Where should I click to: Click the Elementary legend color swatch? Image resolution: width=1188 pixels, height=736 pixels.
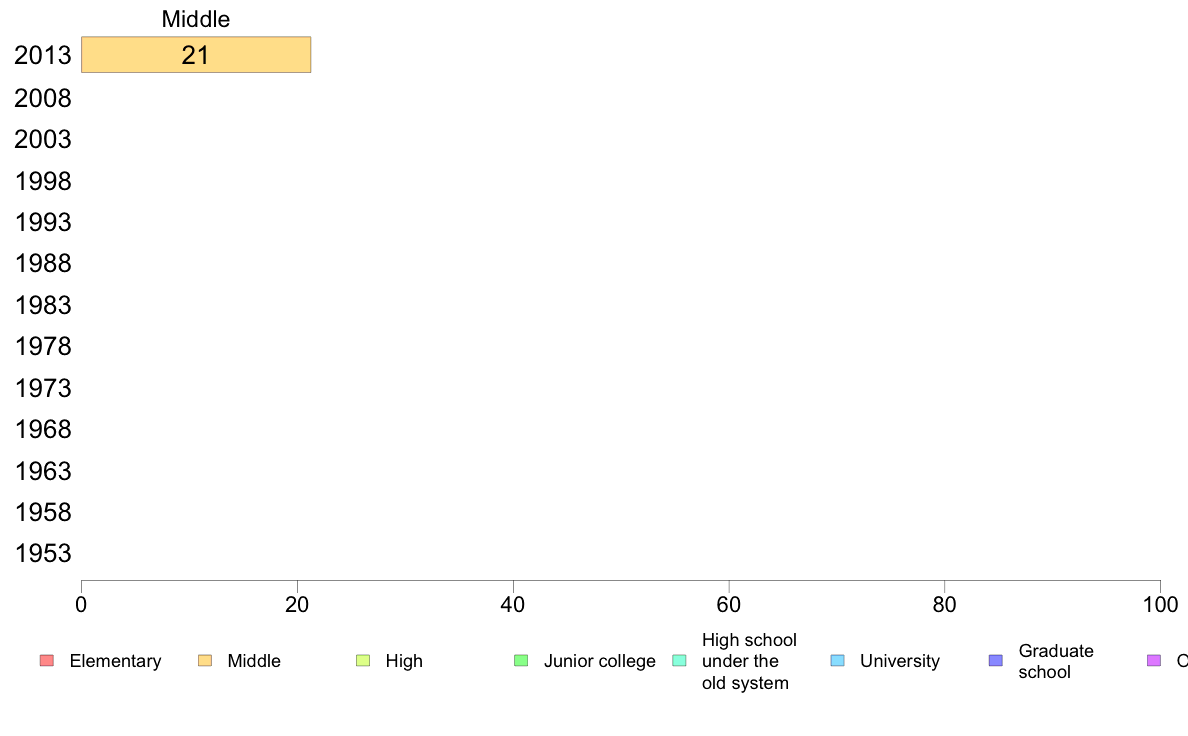pos(47,660)
